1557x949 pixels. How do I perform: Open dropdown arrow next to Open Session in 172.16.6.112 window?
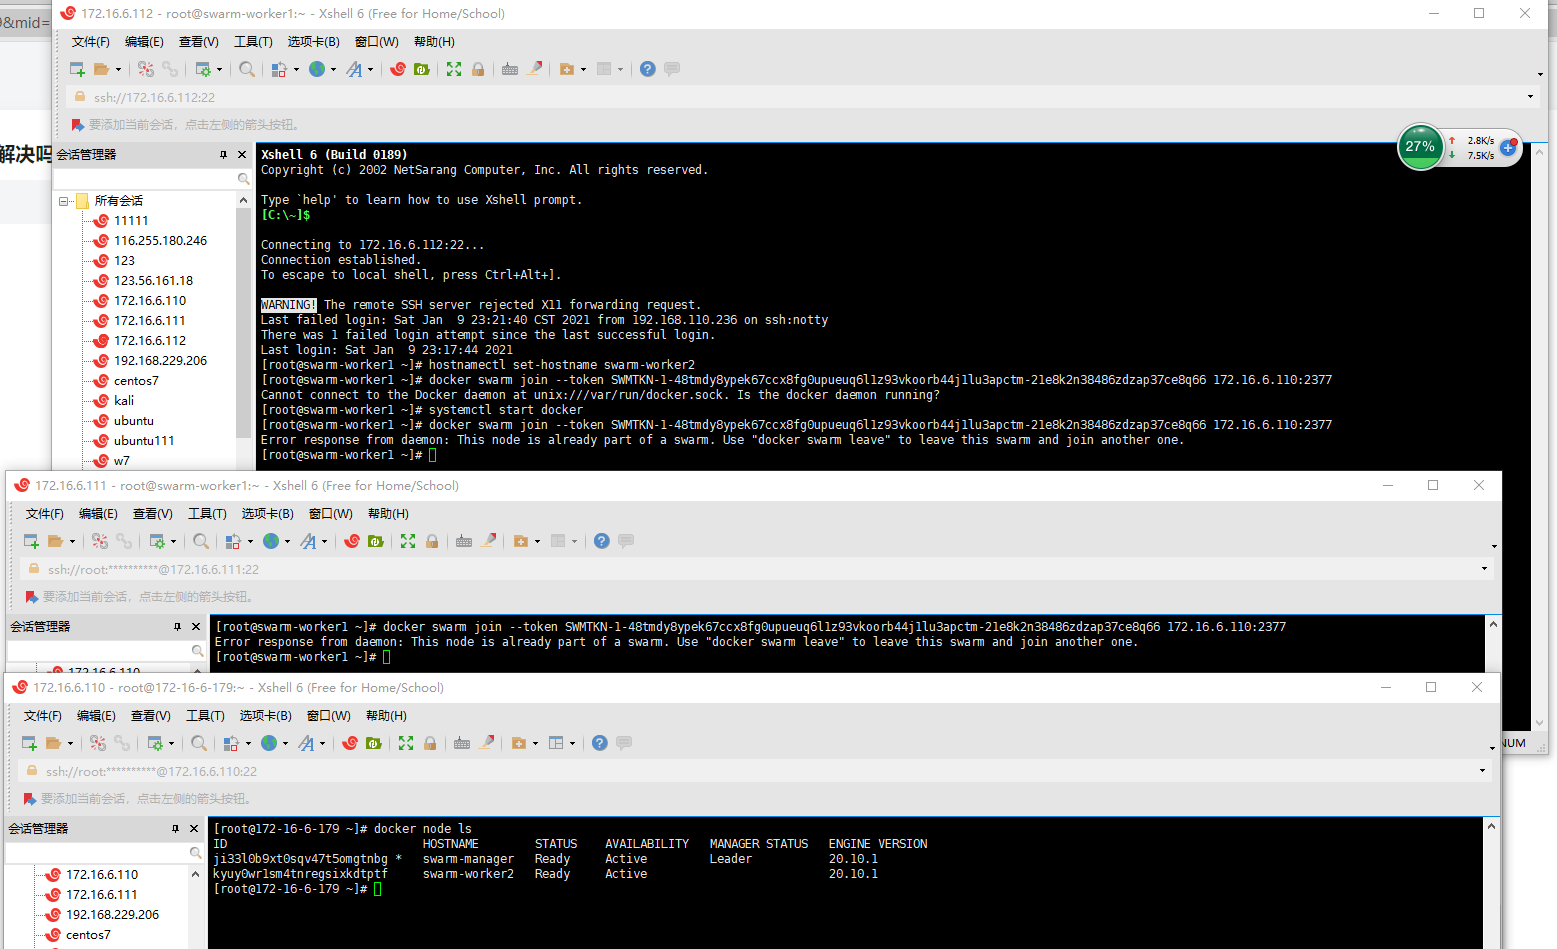(118, 70)
